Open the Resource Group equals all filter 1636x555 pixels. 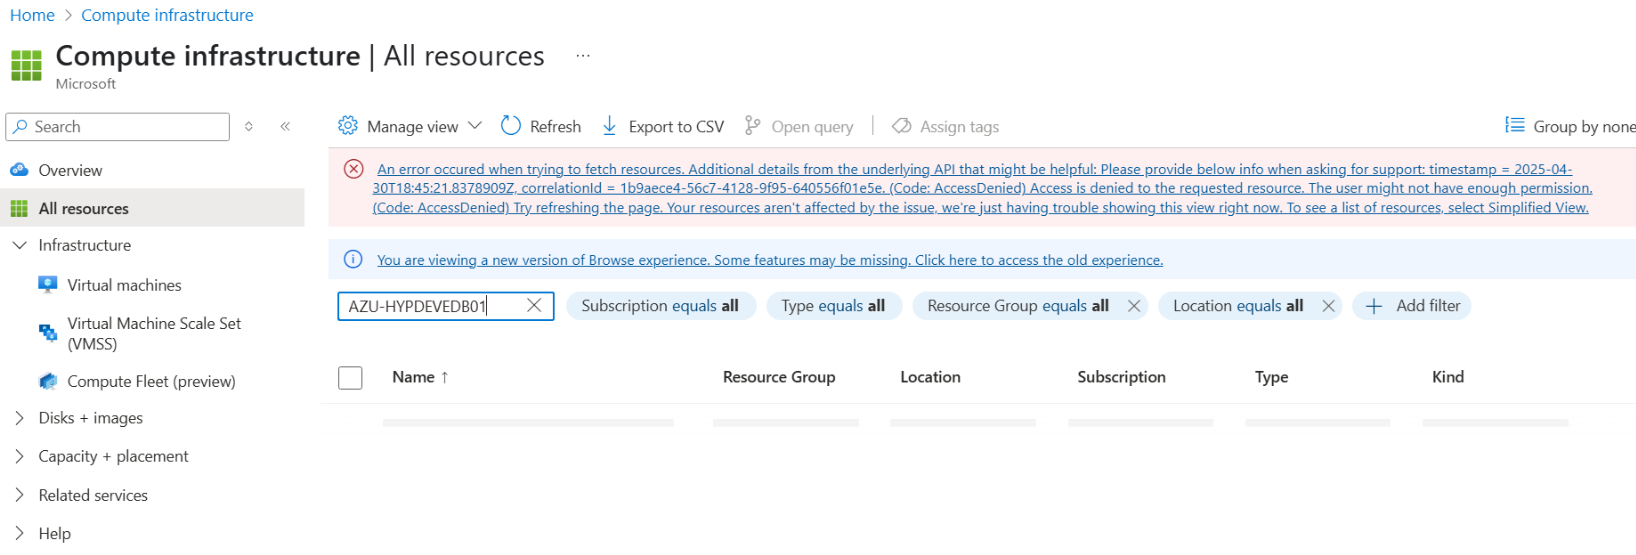pyautogui.click(x=1018, y=306)
